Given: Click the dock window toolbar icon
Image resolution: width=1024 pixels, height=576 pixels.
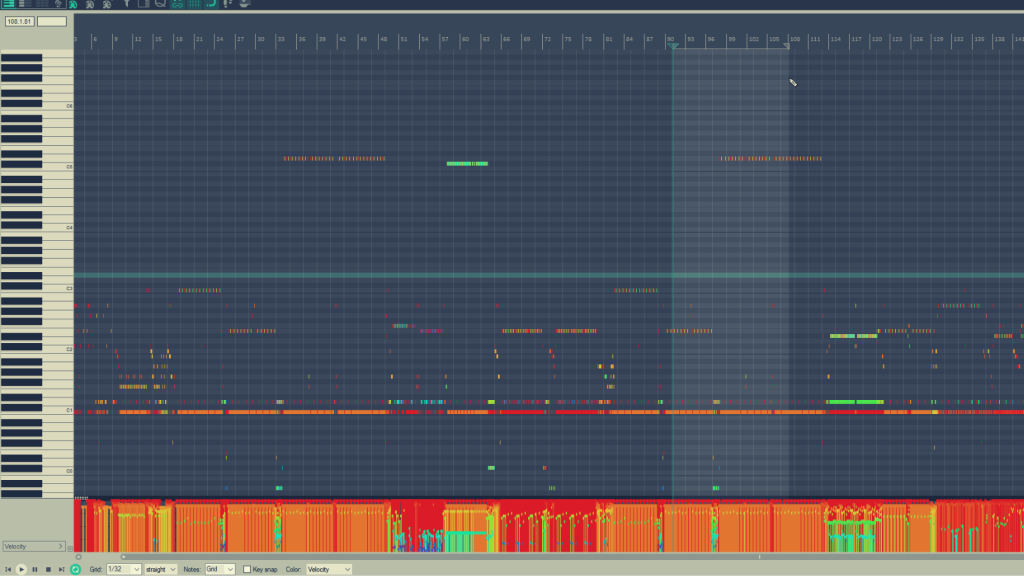Looking at the screenshot, I should [x=144, y=3].
